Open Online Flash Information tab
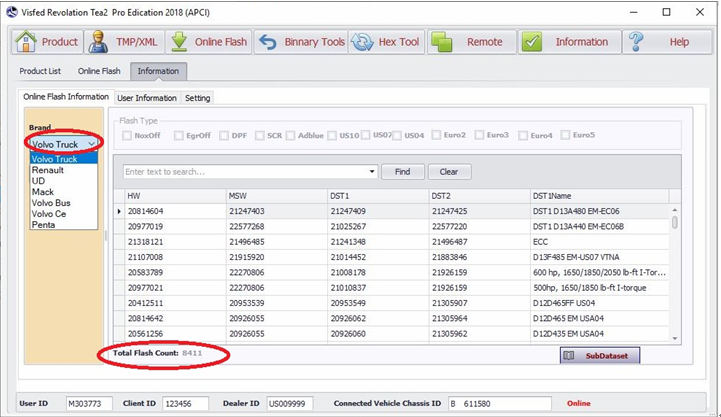721x417 pixels. point(66,97)
